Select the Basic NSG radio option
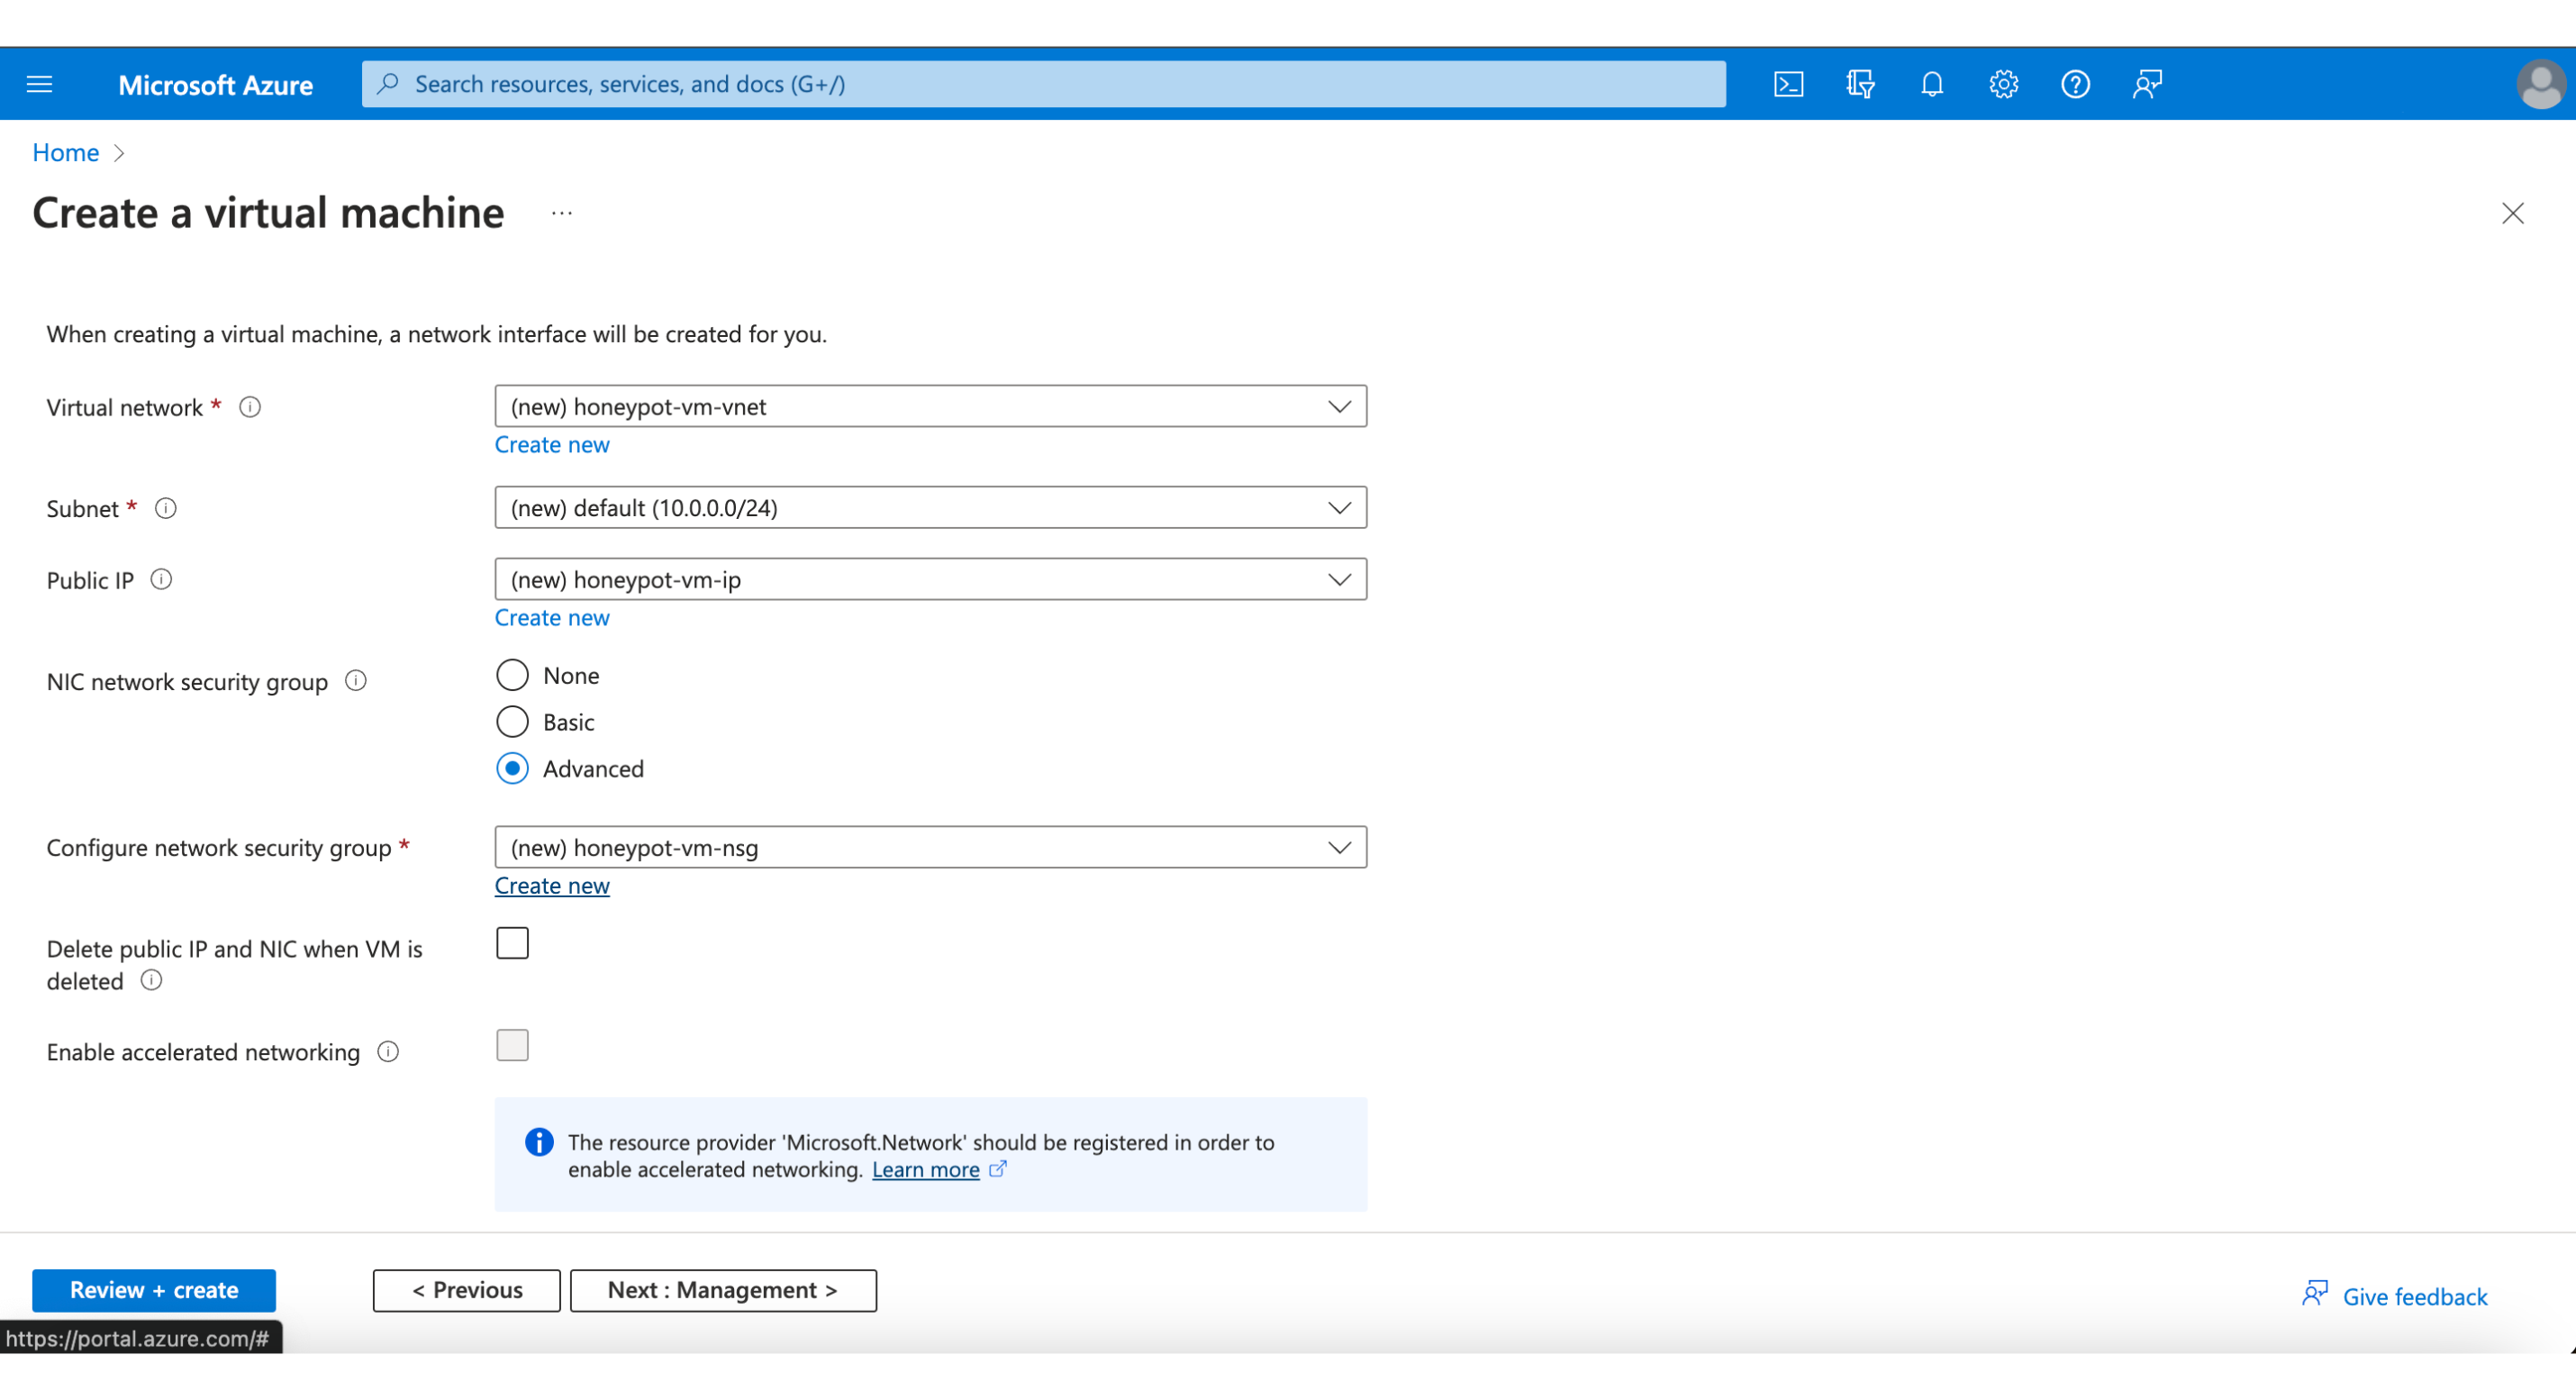The width and height of the screenshot is (2576, 1400). coord(512,722)
